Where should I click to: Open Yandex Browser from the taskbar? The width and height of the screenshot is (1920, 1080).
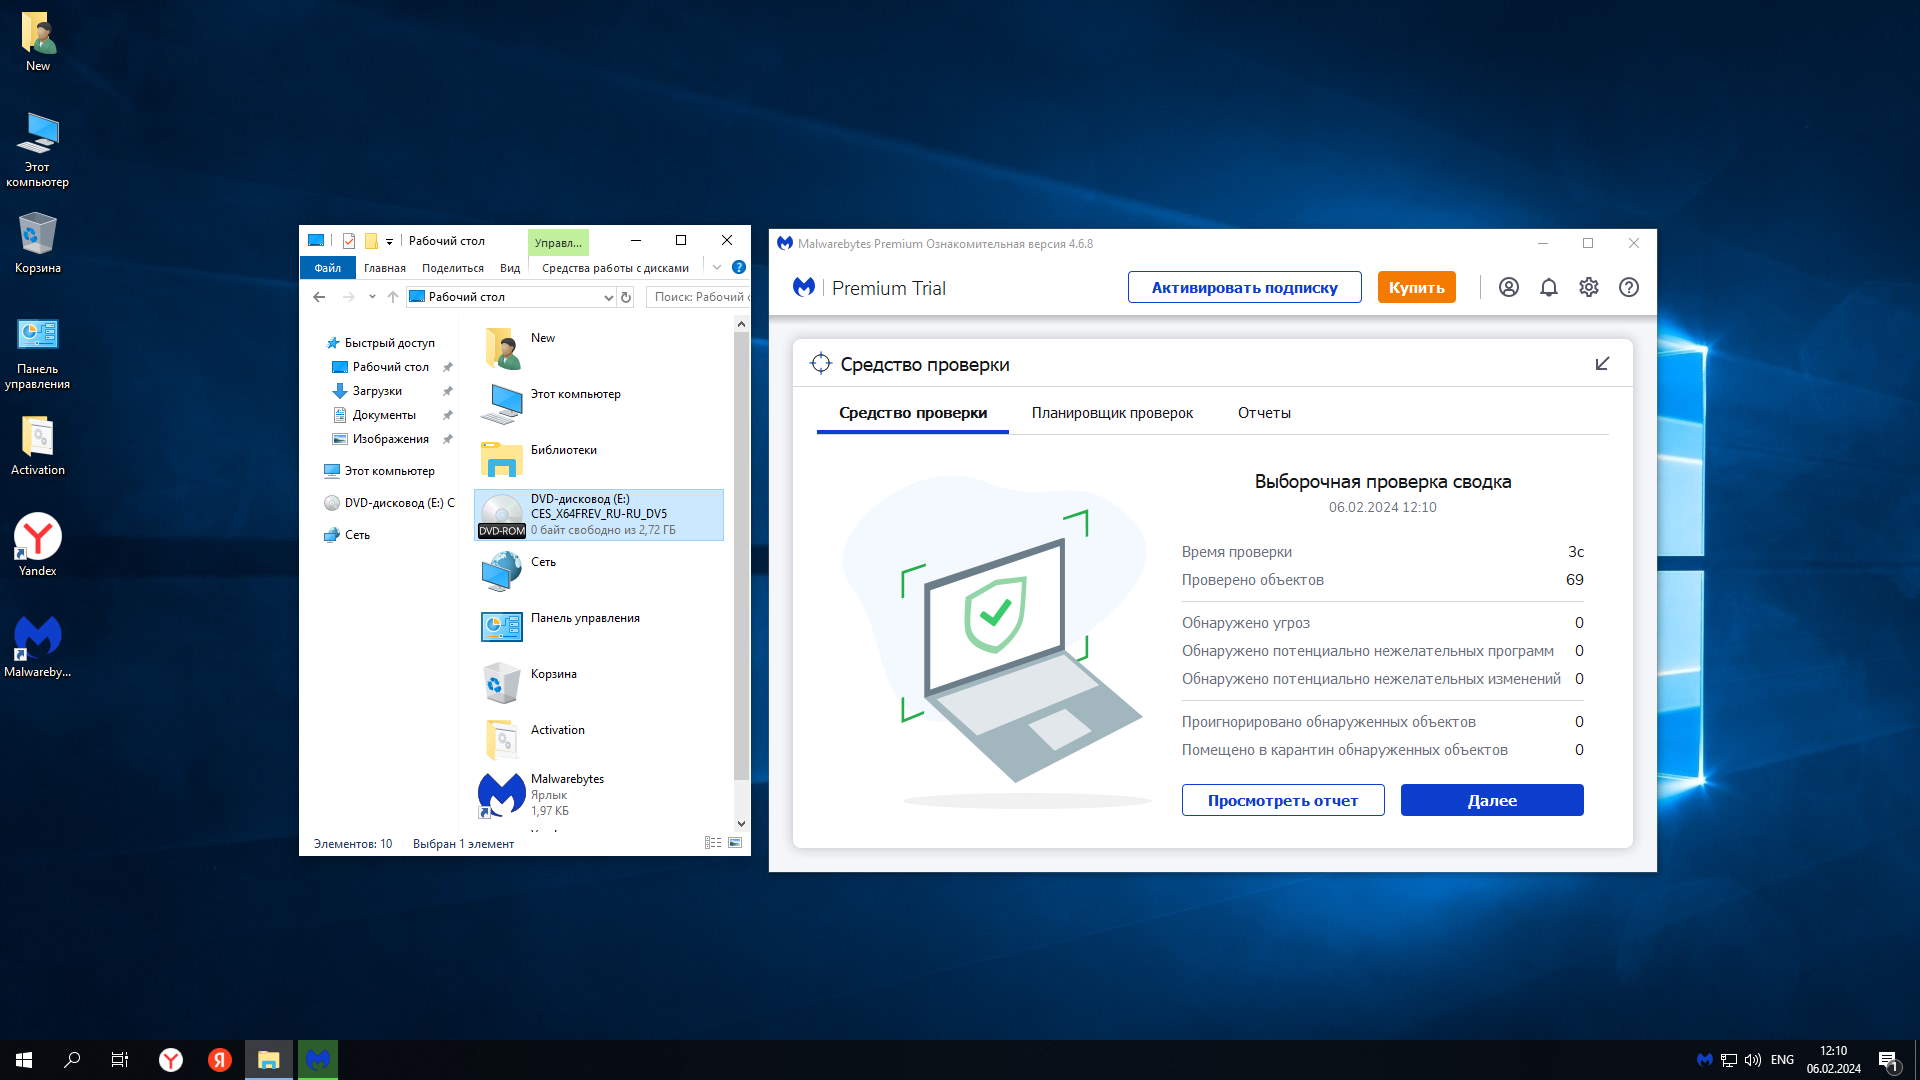171,1060
